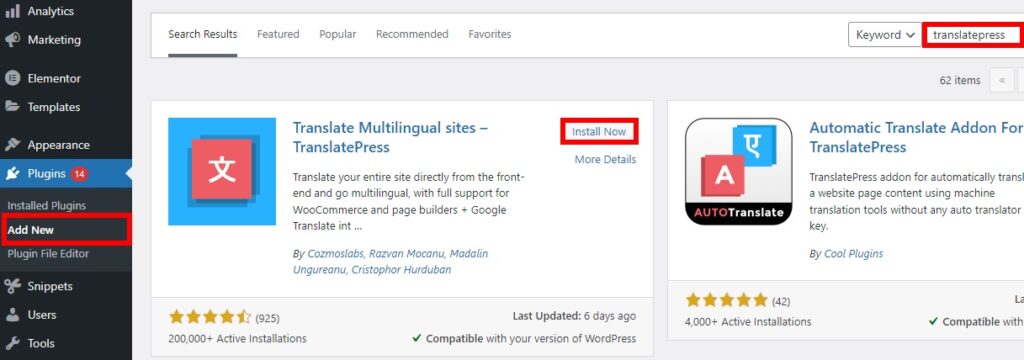Click the AutoTranslate addon logo thumbnail

[x=739, y=171]
